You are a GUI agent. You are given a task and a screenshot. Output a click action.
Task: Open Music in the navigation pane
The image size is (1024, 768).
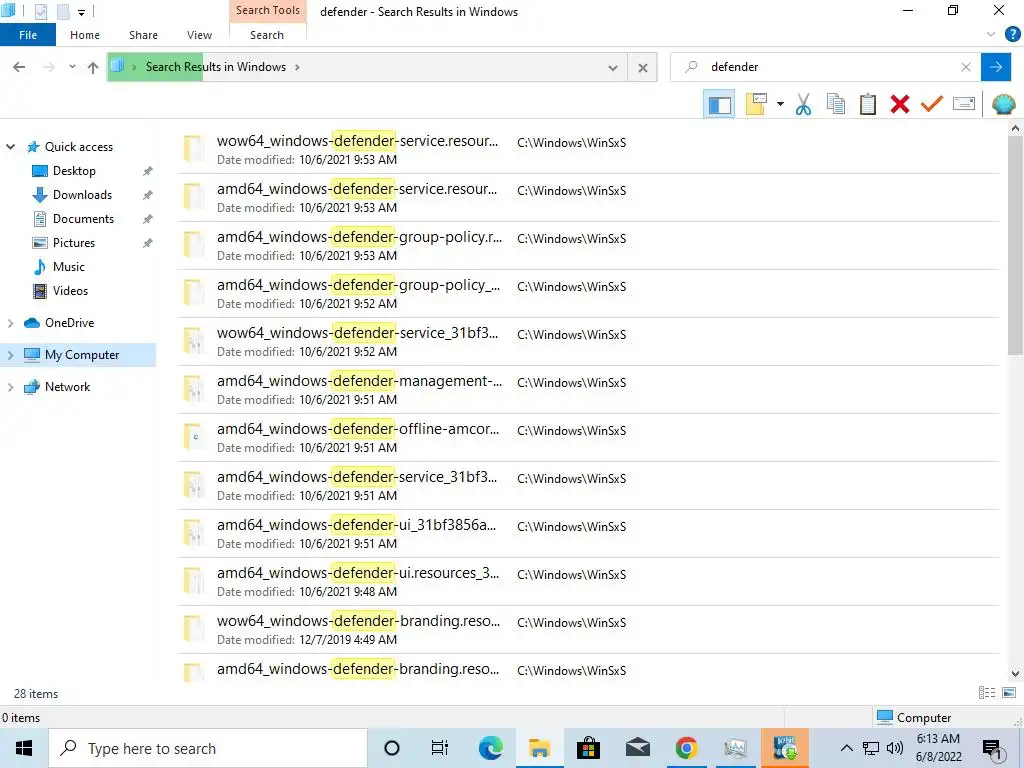(69, 266)
